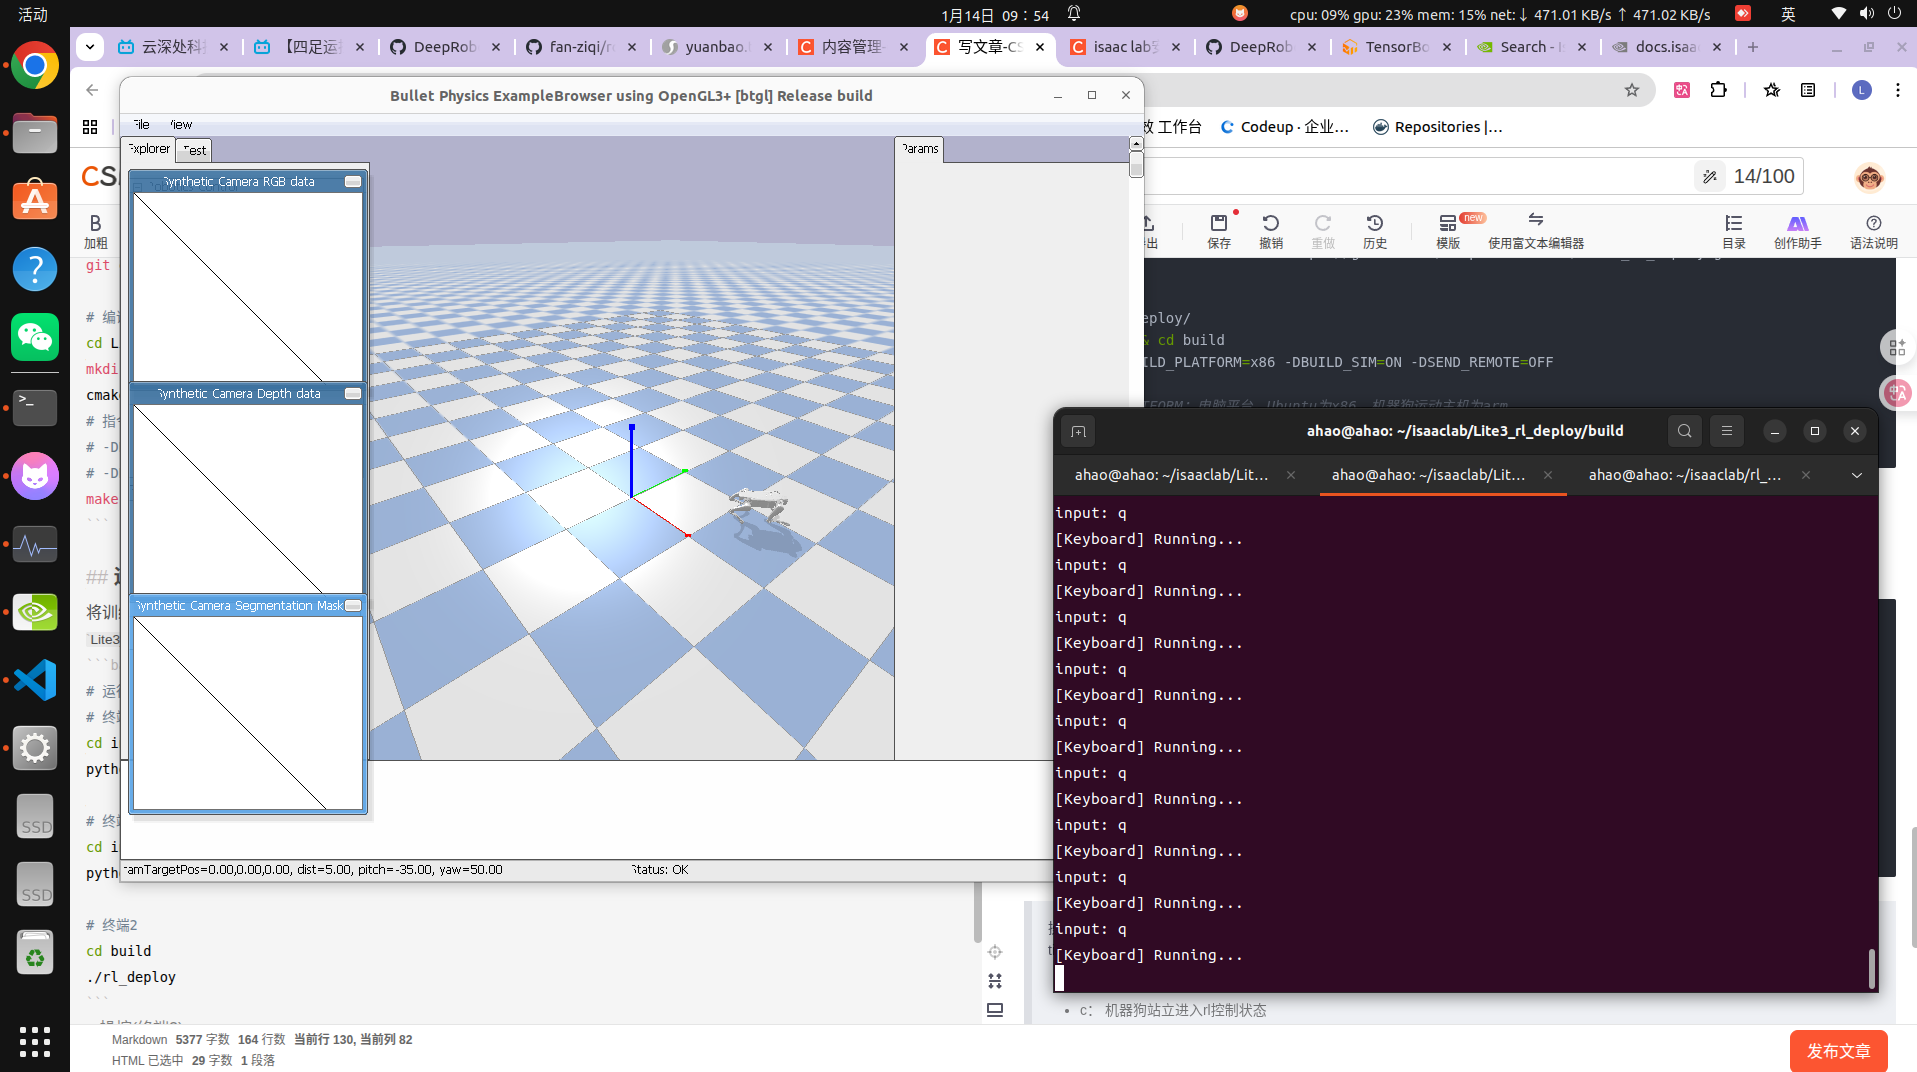The height and width of the screenshot is (1072, 1917).
Task: Click the publish article button
Action: [1838, 1051]
